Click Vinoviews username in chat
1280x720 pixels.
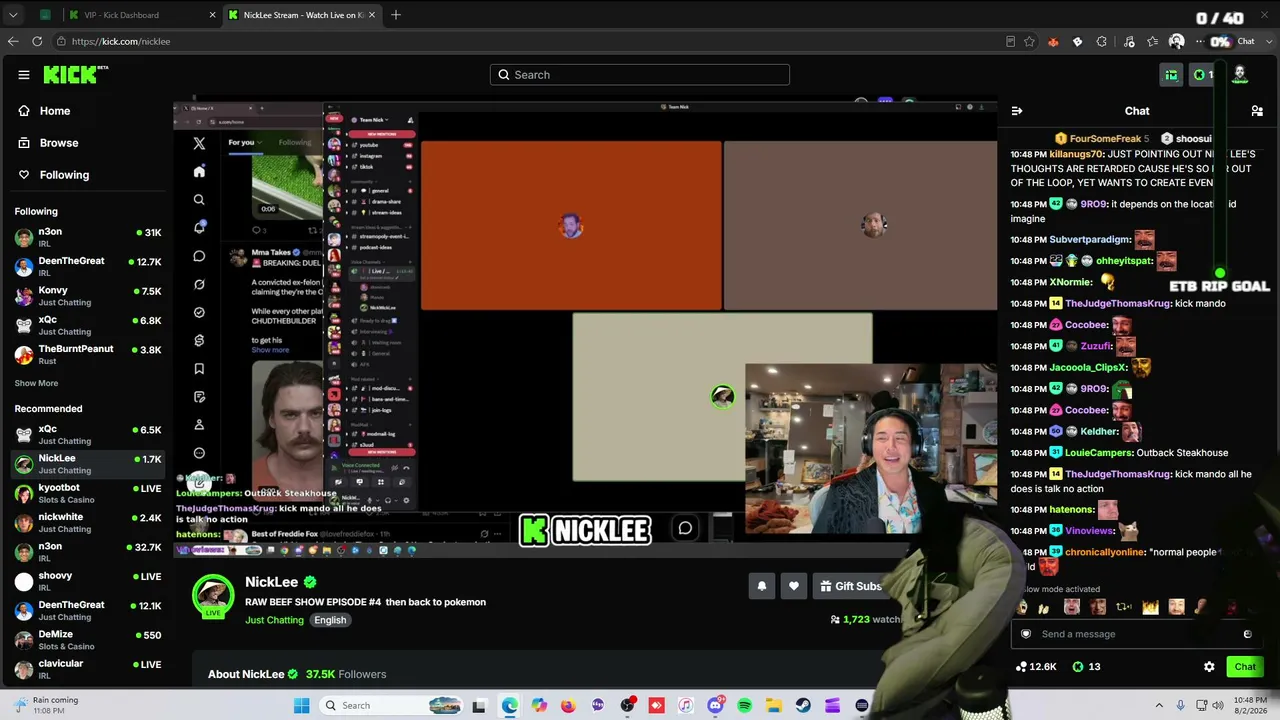tap(1089, 531)
